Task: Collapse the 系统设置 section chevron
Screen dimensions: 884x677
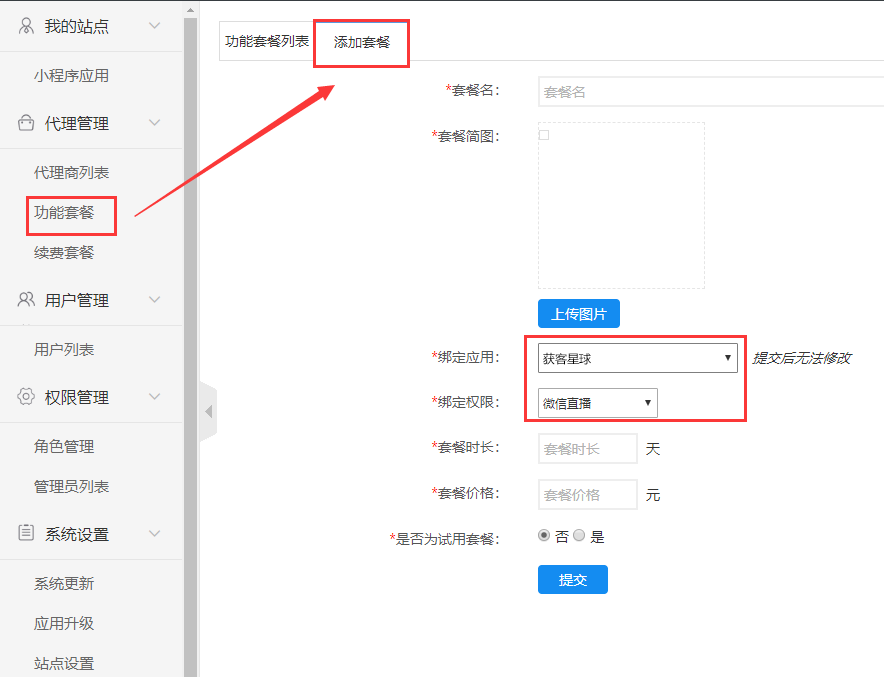Action: pos(154,534)
